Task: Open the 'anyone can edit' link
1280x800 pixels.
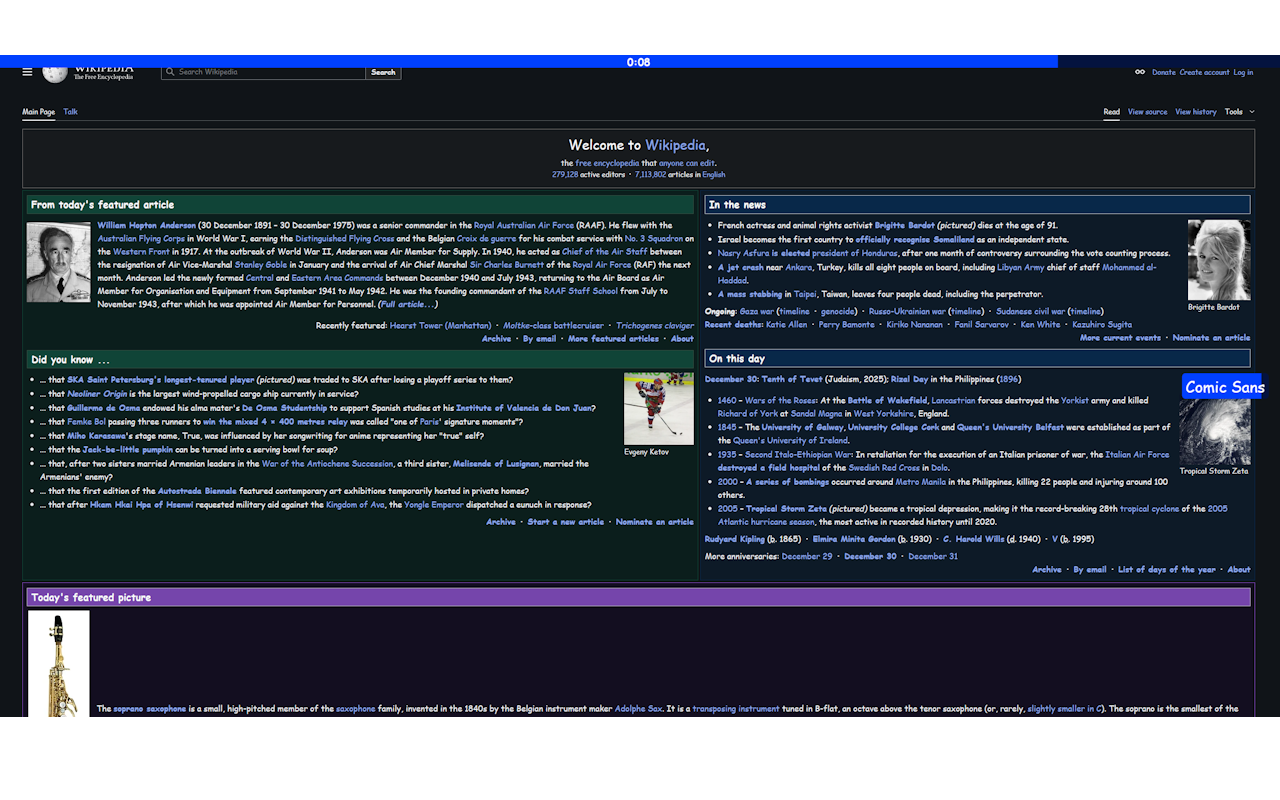Action: point(686,163)
